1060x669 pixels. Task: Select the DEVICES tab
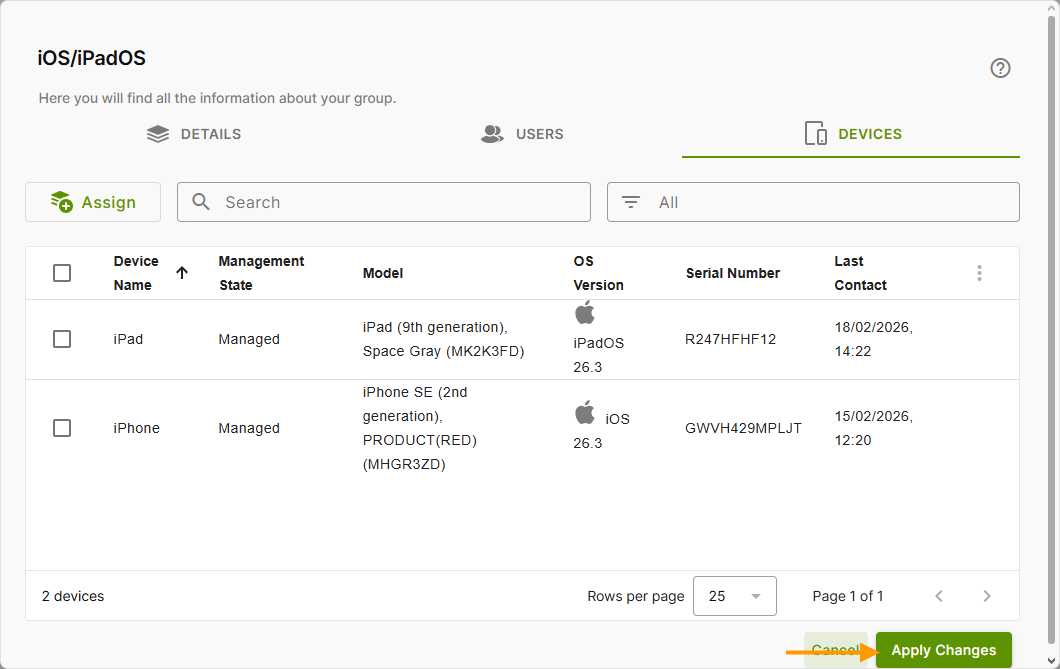[x=850, y=134]
